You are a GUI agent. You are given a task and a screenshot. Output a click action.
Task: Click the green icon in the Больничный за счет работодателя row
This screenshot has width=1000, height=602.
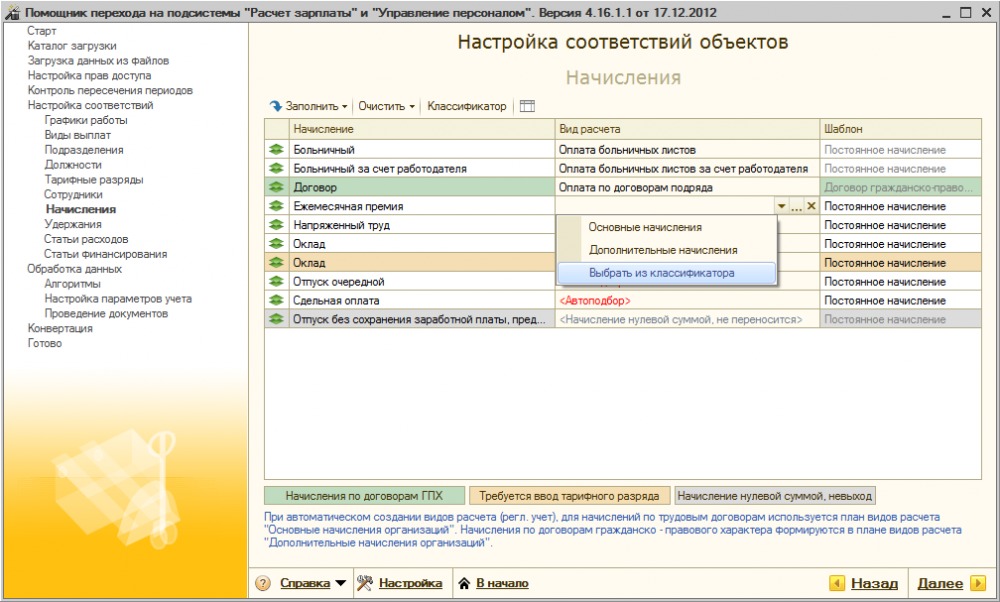tap(276, 168)
